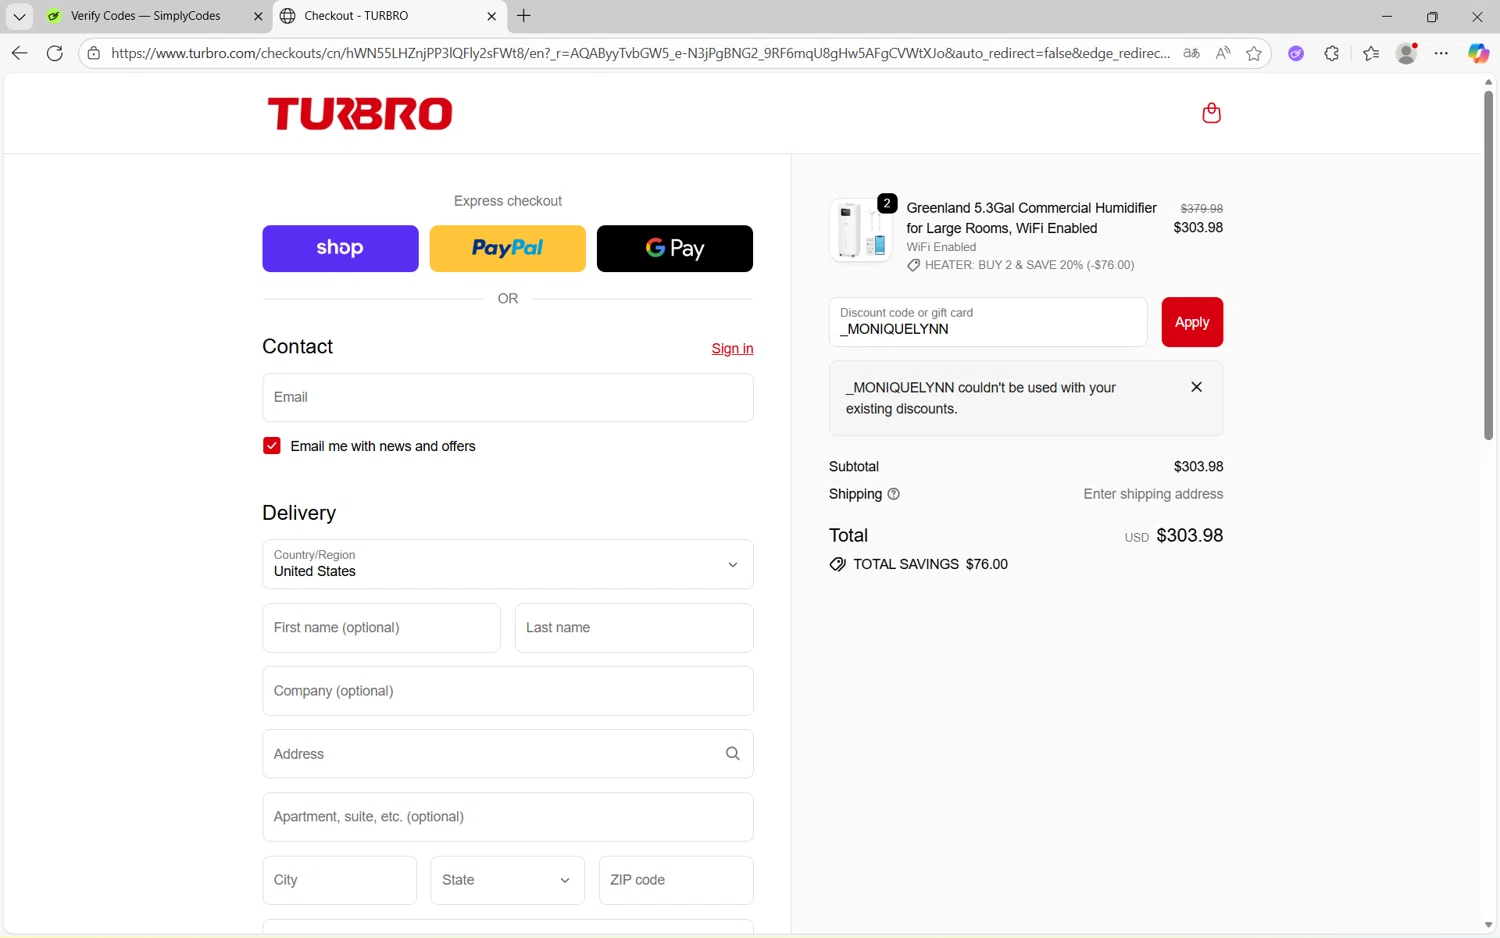This screenshot has height=938, width=1500.
Task: Click the ZIP code field
Action: coord(676,880)
